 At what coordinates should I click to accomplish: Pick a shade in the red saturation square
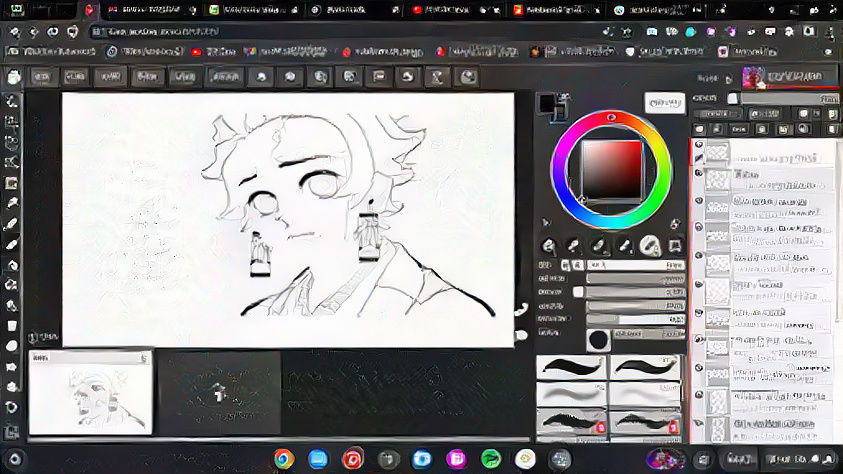[612, 170]
